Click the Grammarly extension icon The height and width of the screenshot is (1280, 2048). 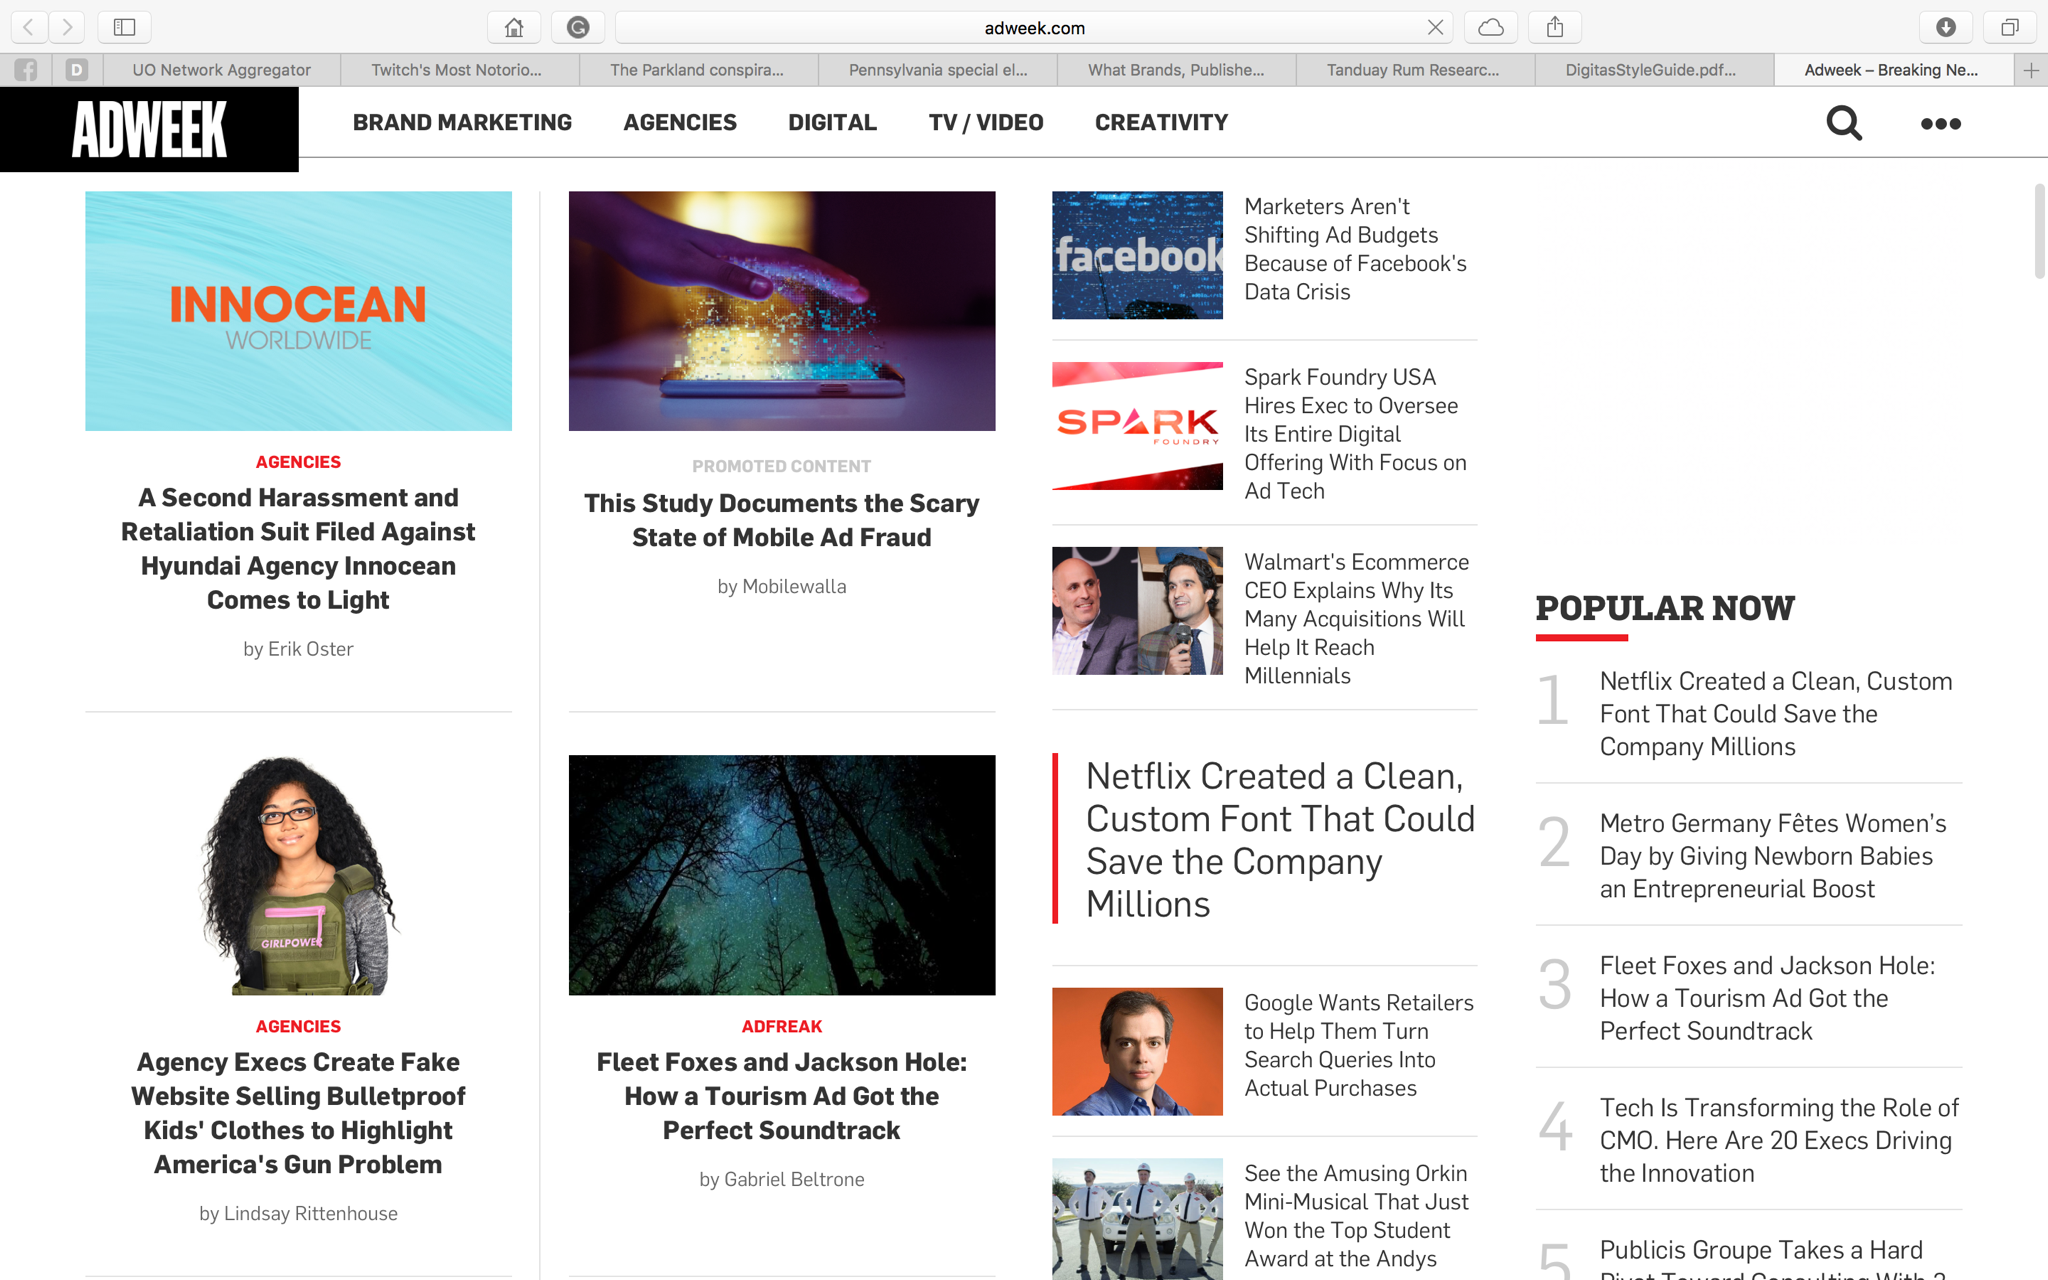point(578,27)
